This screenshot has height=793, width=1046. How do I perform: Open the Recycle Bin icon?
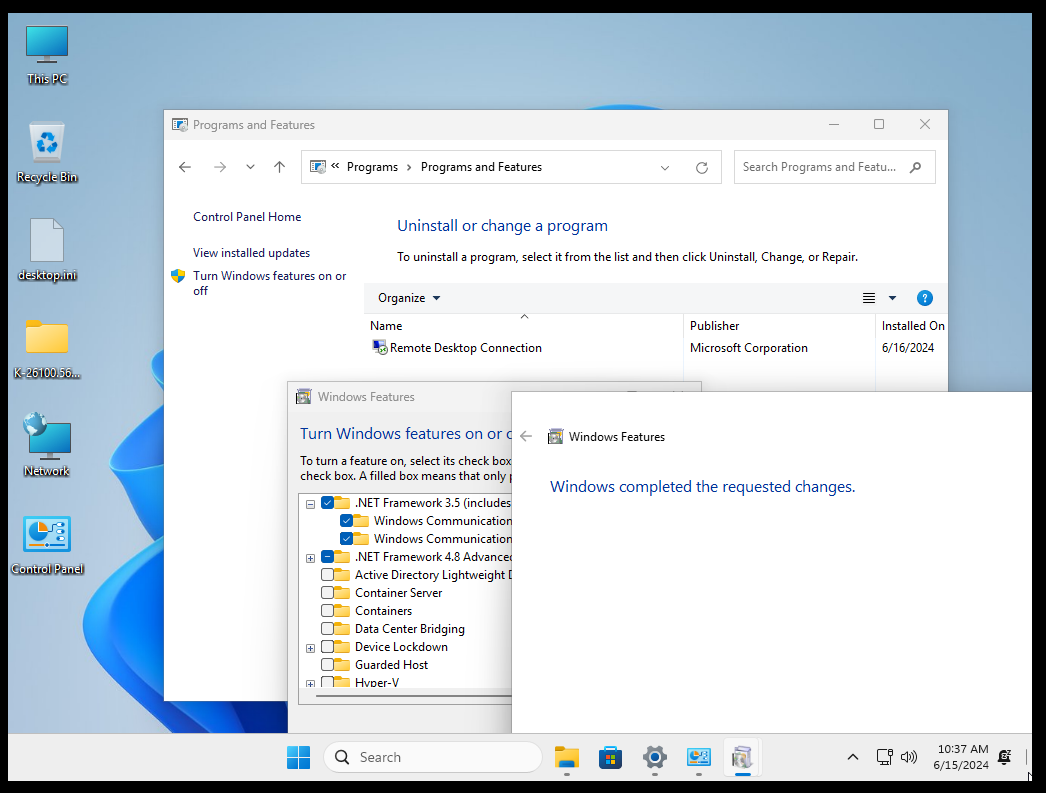pyautogui.click(x=47, y=153)
